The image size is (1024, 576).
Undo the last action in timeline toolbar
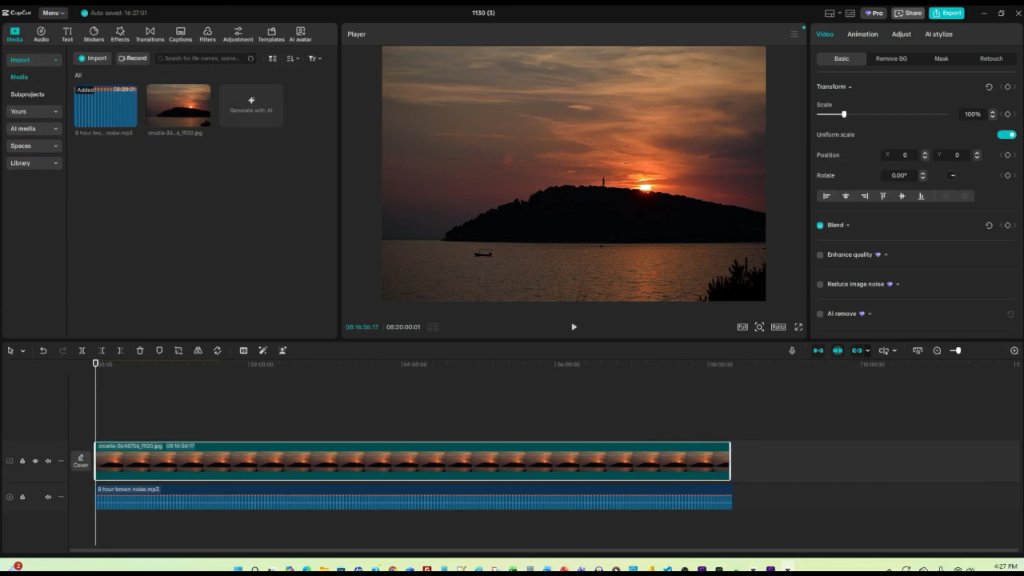[x=43, y=351]
